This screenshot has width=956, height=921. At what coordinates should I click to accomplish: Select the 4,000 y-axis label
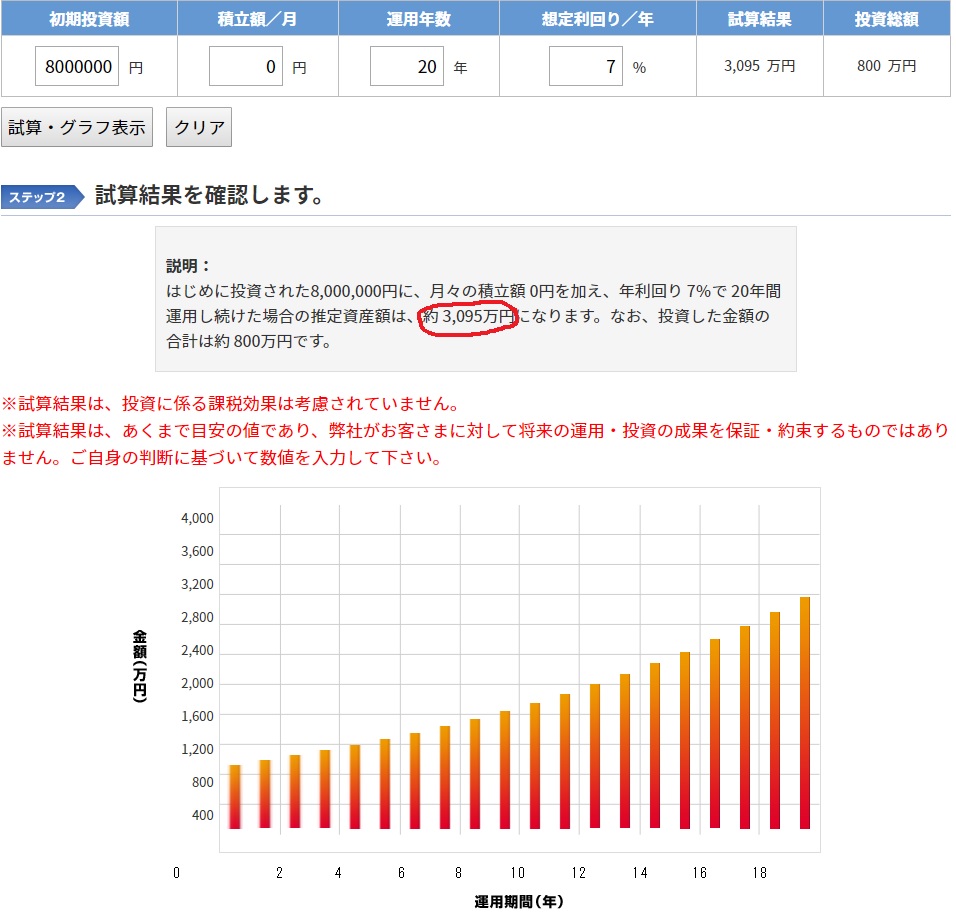(x=197, y=518)
